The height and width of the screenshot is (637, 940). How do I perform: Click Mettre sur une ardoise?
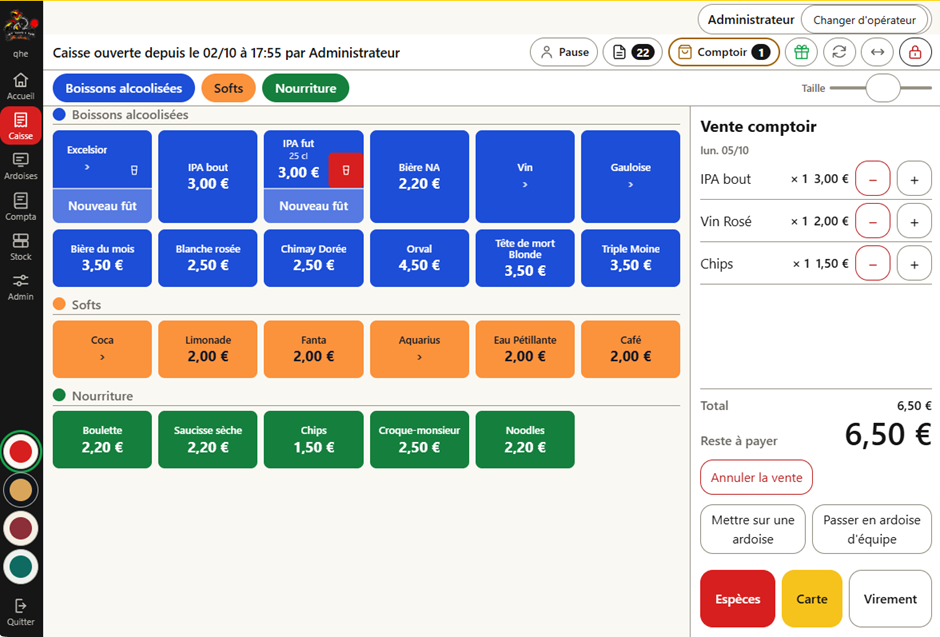click(753, 529)
